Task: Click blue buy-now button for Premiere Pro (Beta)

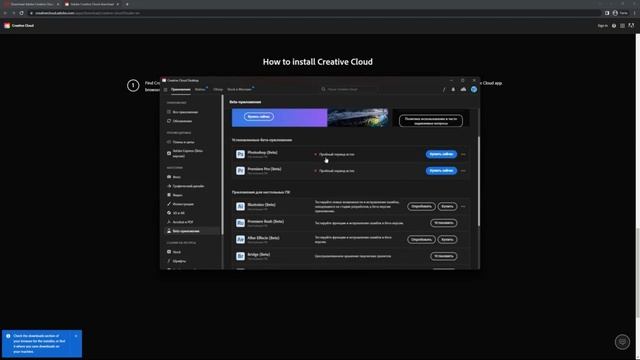Action: [441, 171]
